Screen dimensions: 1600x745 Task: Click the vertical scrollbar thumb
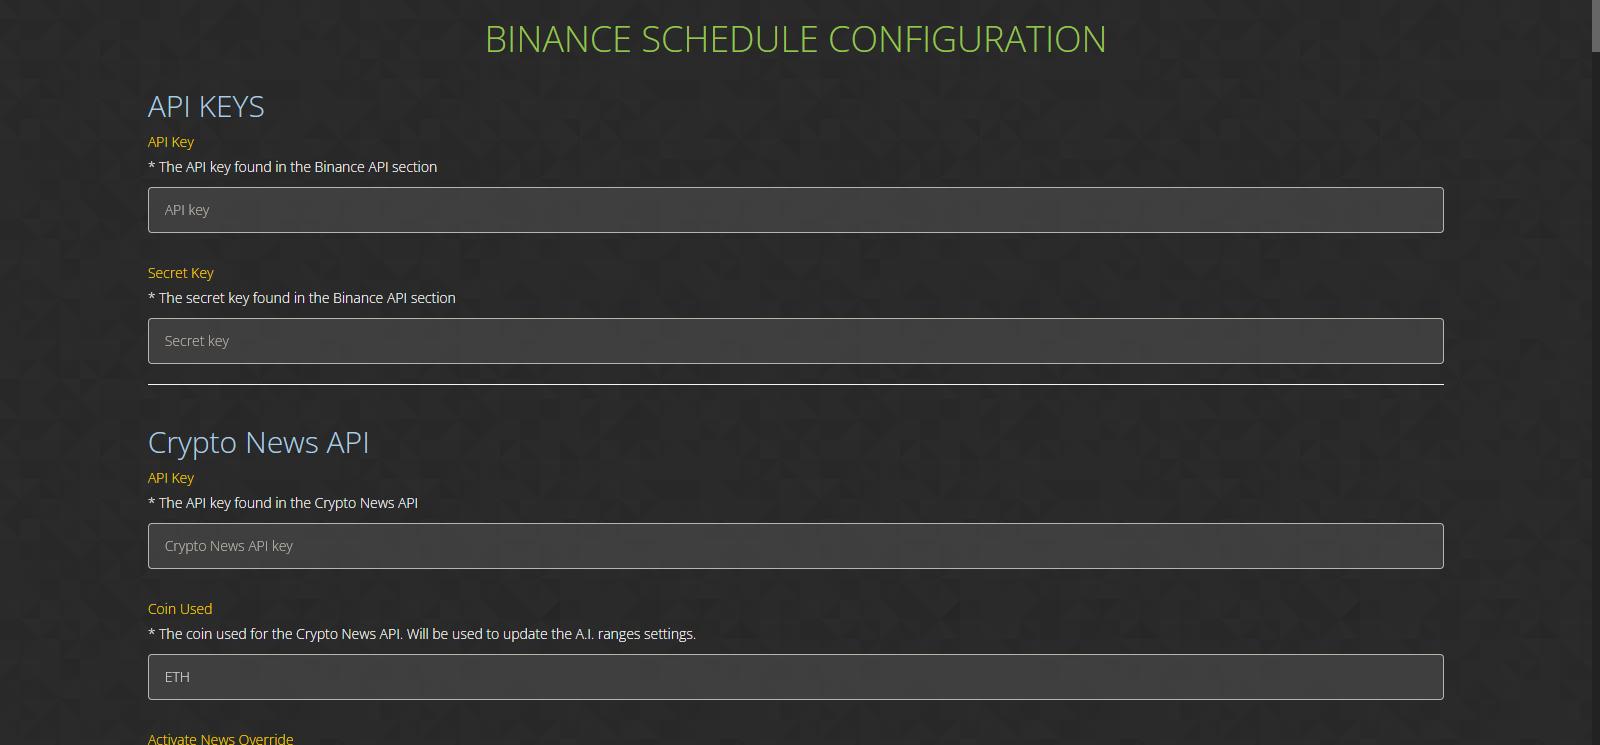coord(1595,25)
